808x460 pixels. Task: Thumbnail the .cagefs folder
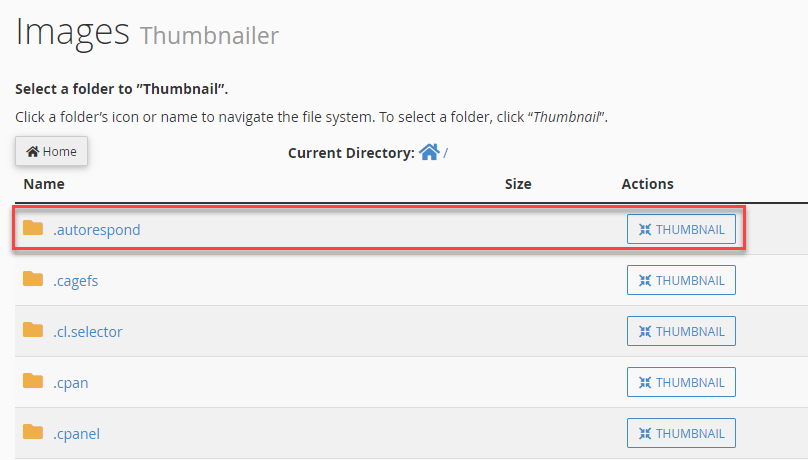pos(681,280)
